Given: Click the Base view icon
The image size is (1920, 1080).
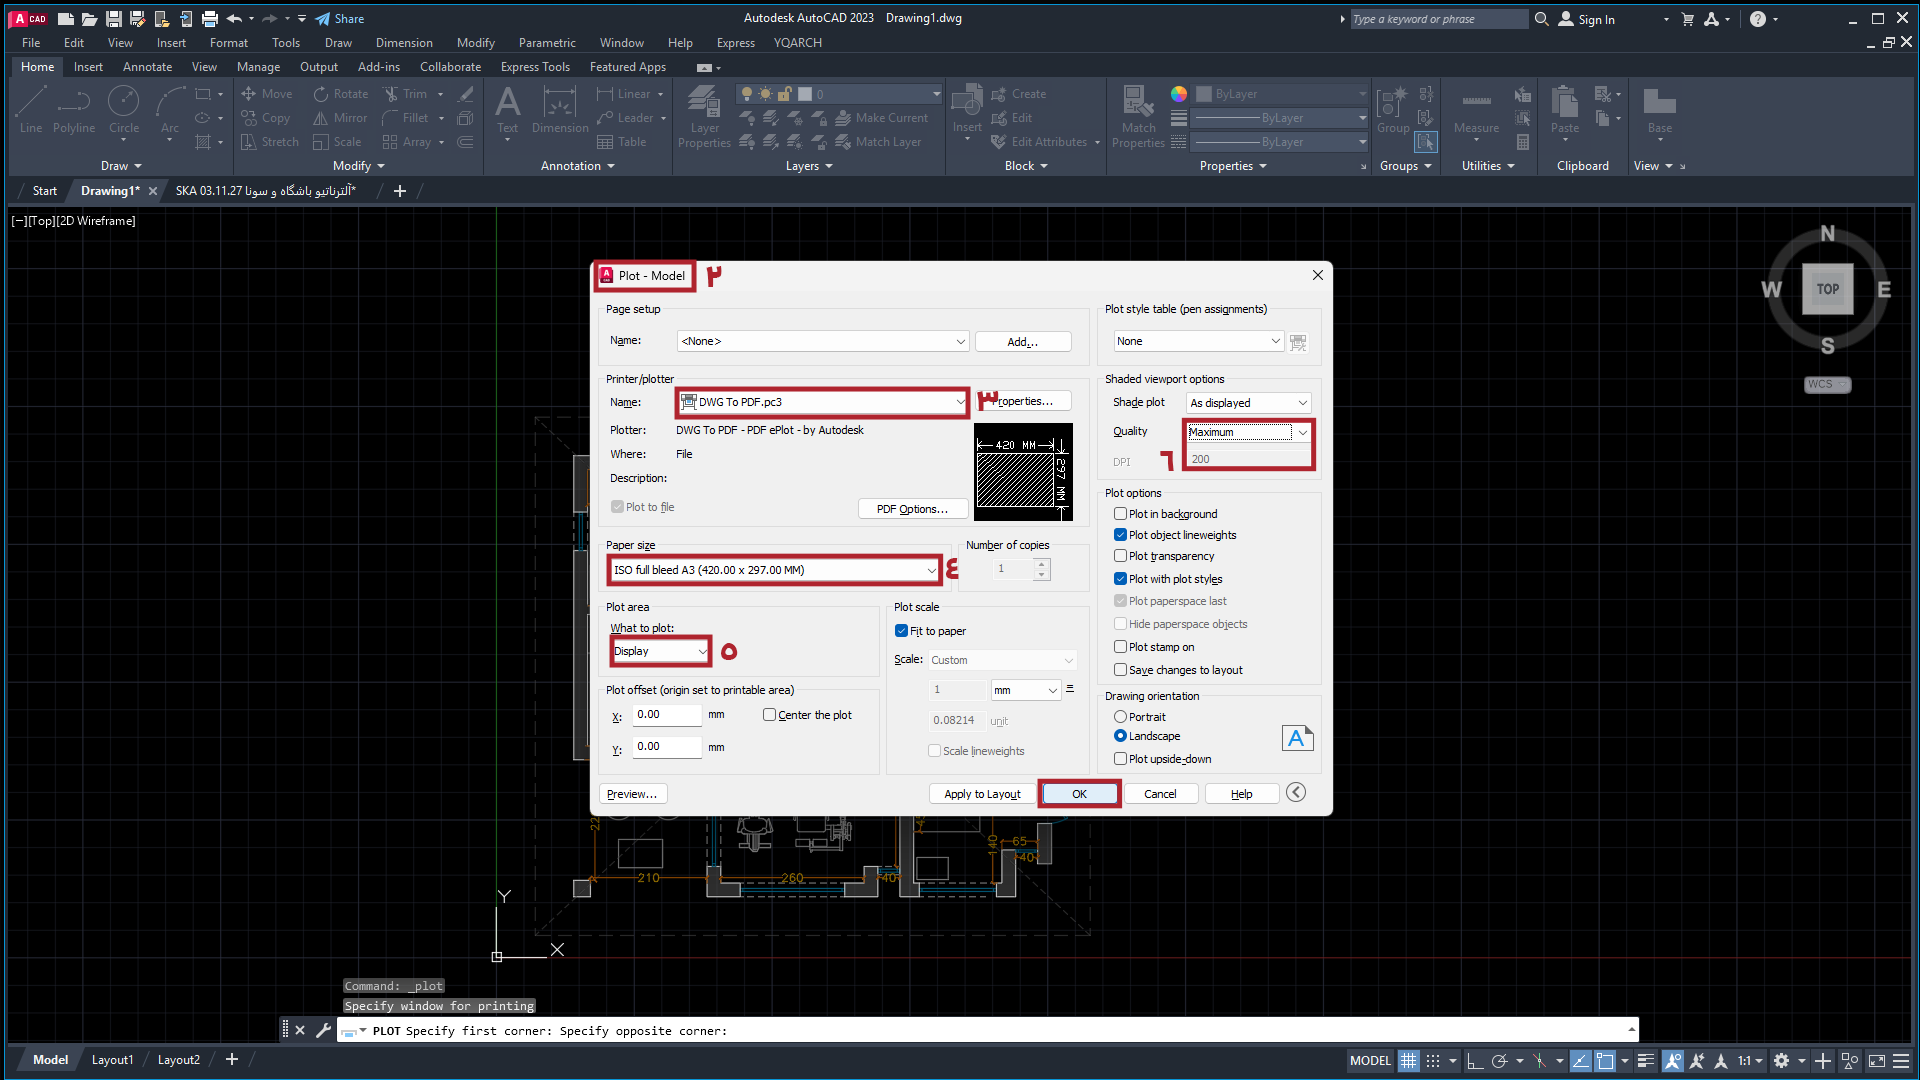Looking at the screenshot, I should 1660,110.
